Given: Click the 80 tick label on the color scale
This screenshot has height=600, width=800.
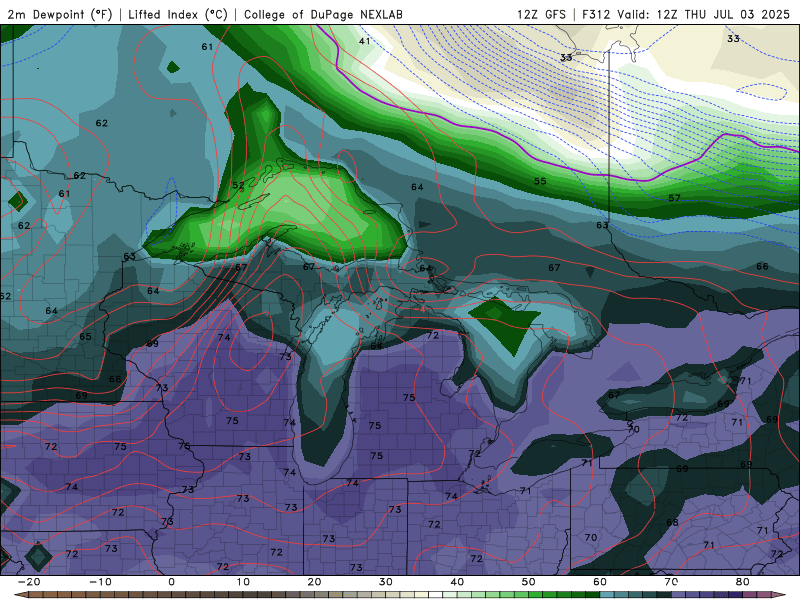Looking at the screenshot, I should (x=743, y=582).
